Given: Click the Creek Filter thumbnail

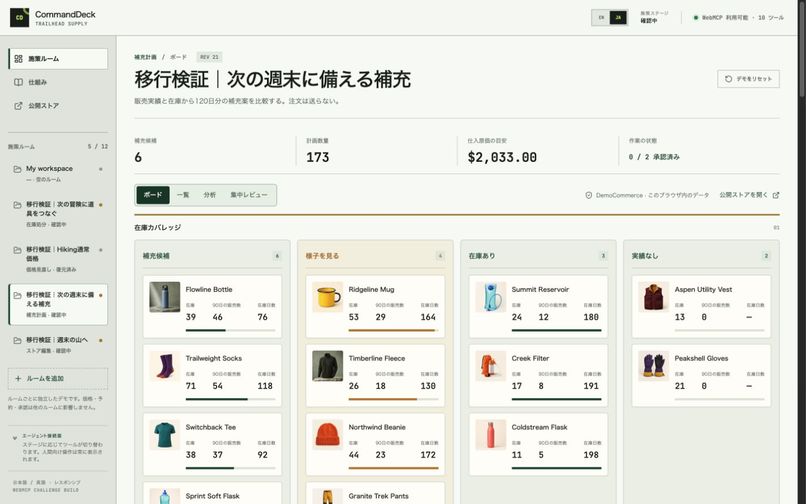Looking at the screenshot, I should (490, 366).
